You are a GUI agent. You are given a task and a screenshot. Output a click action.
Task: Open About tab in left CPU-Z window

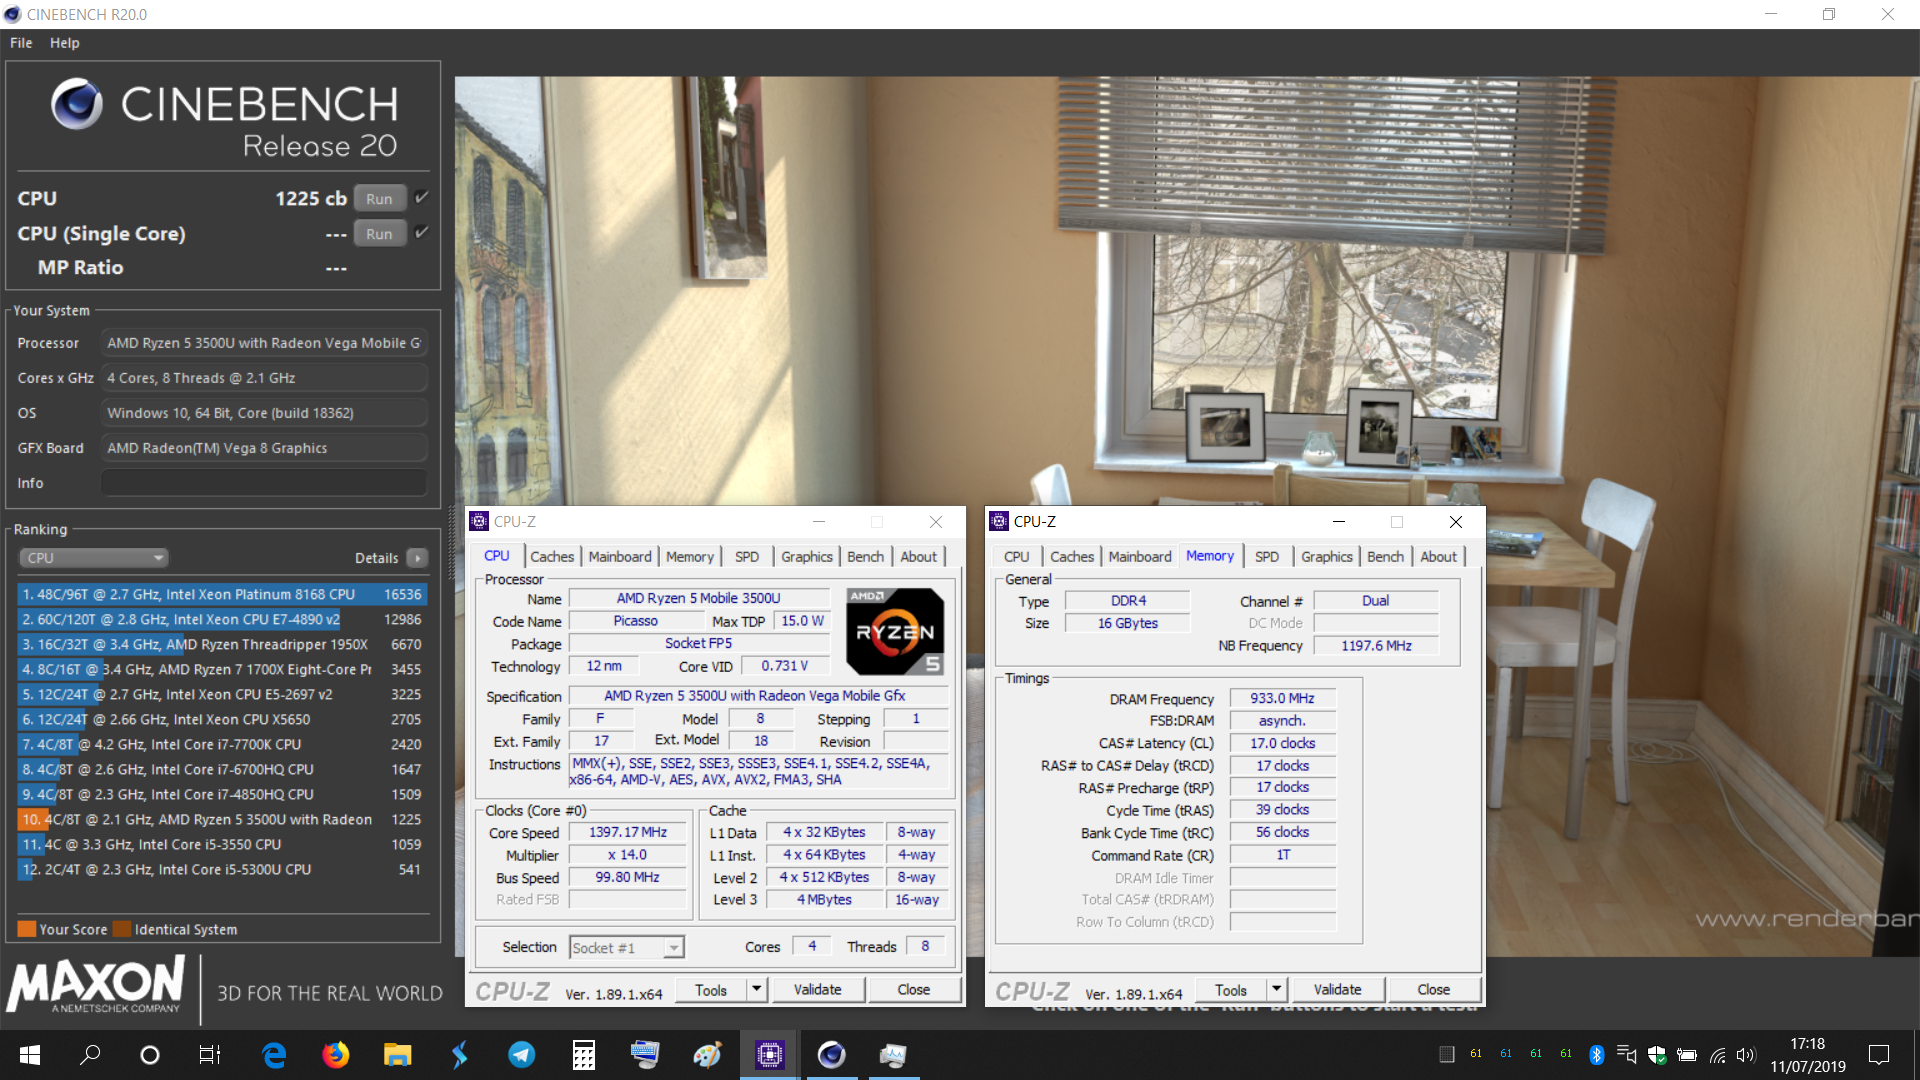tap(919, 557)
